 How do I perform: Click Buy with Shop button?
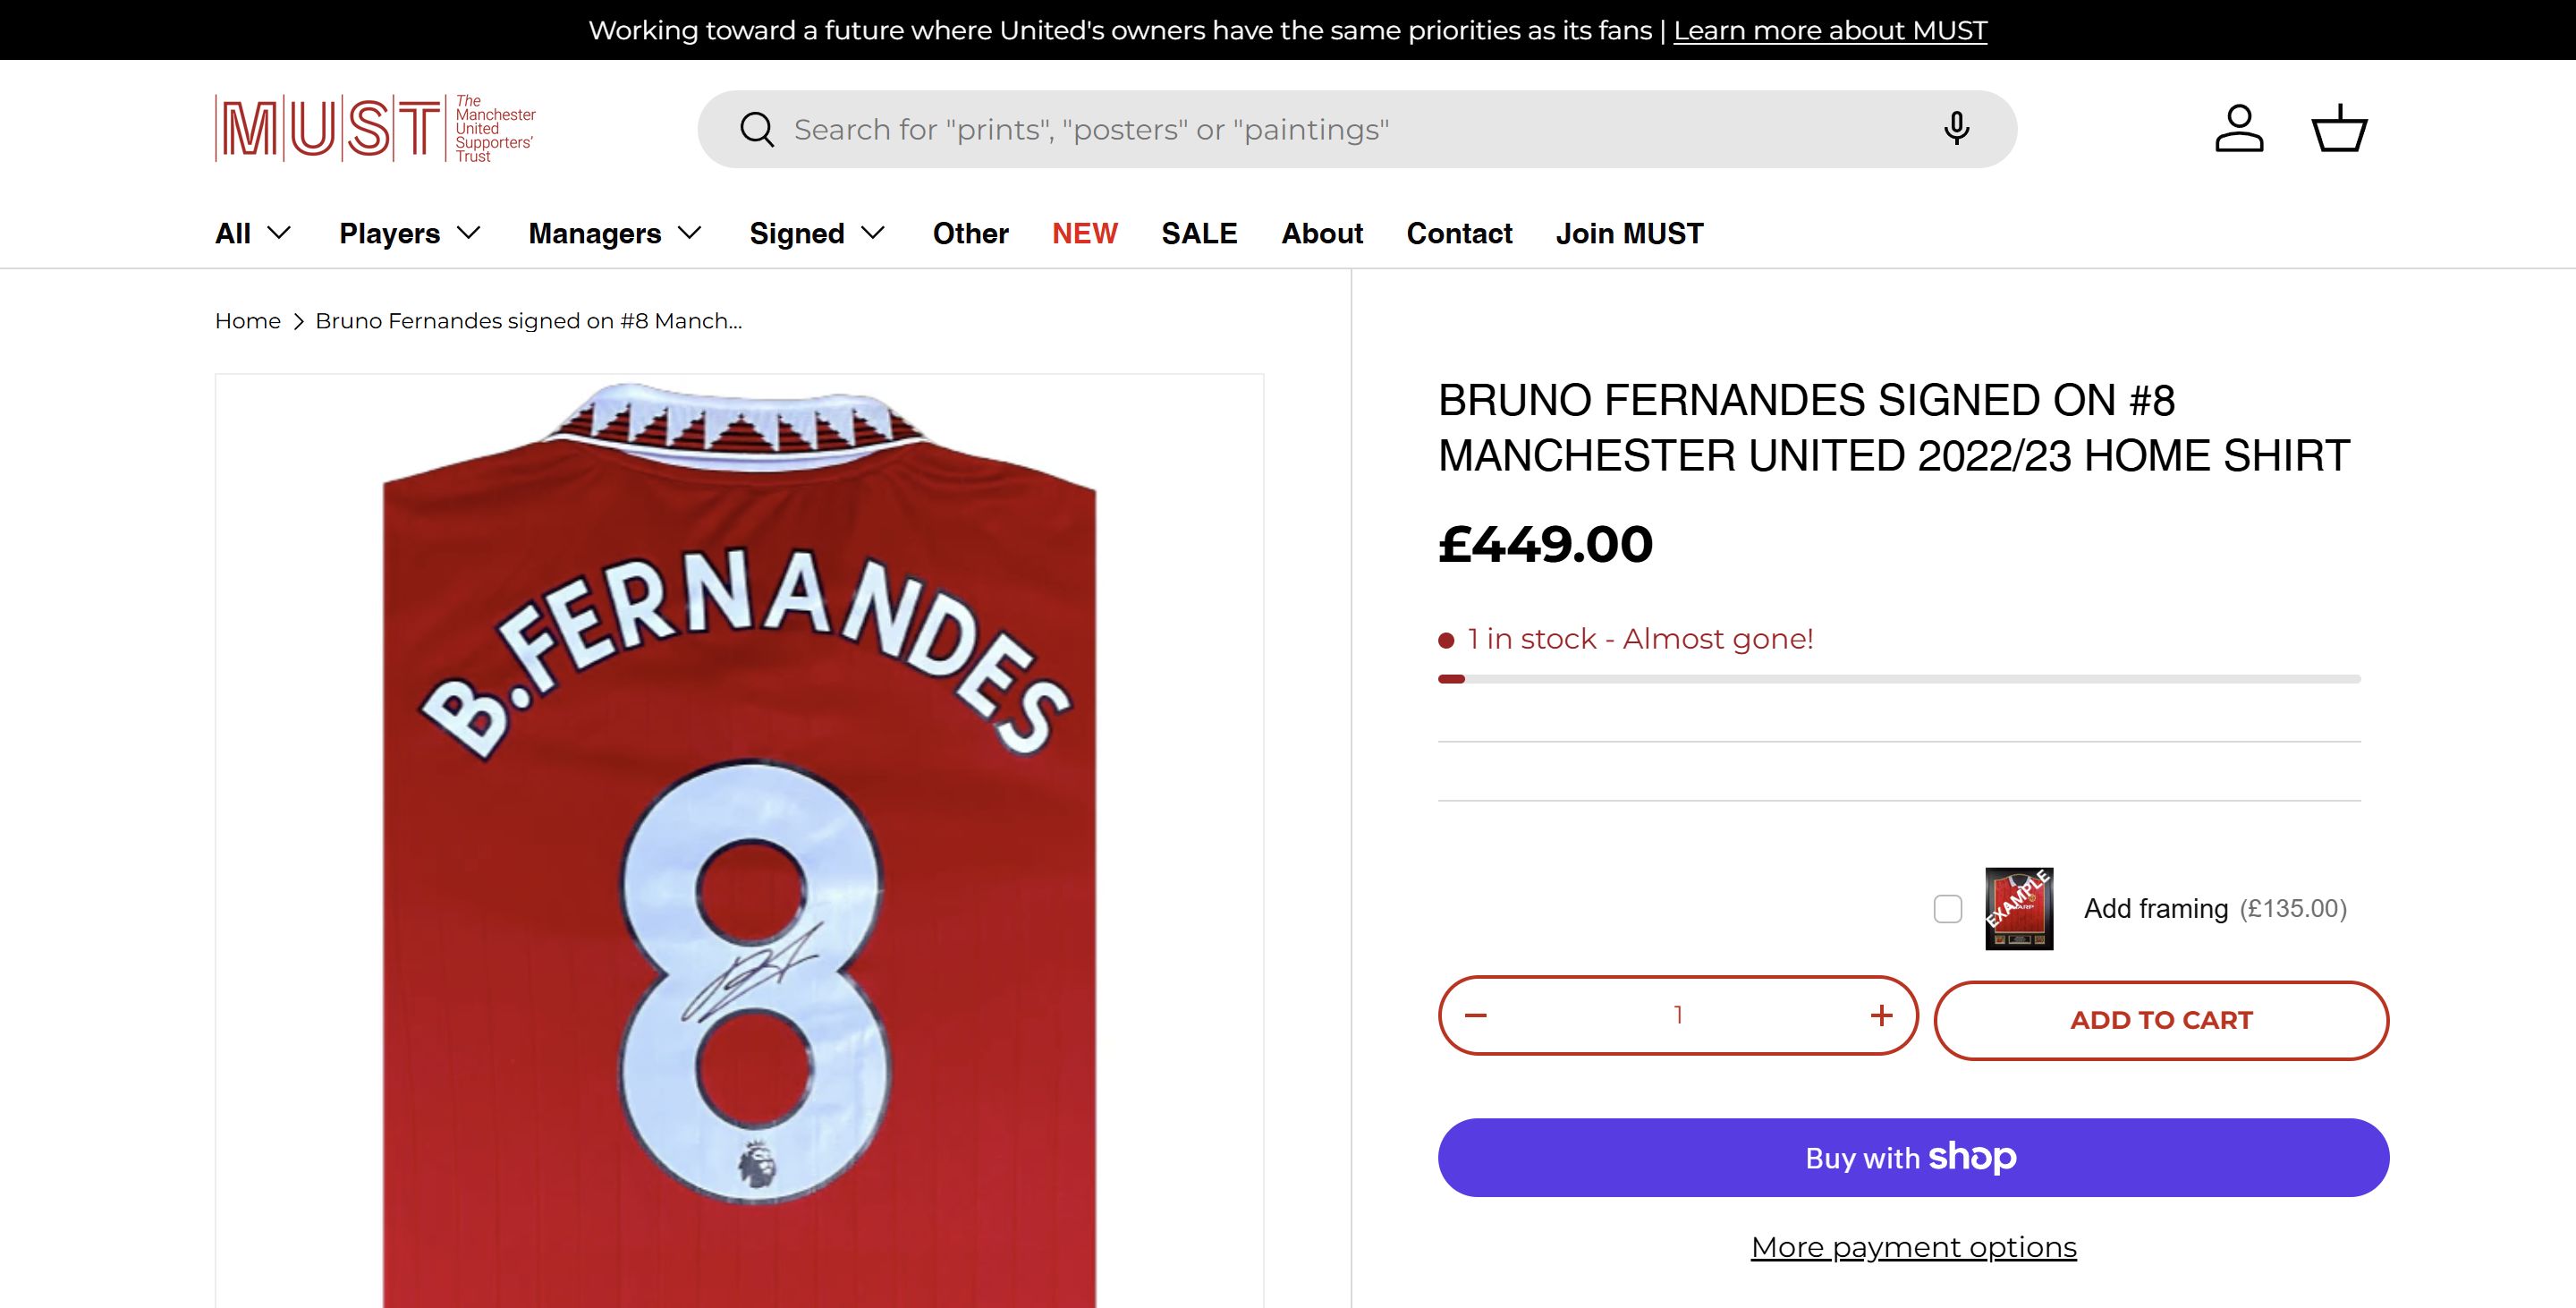(x=1913, y=1157)
